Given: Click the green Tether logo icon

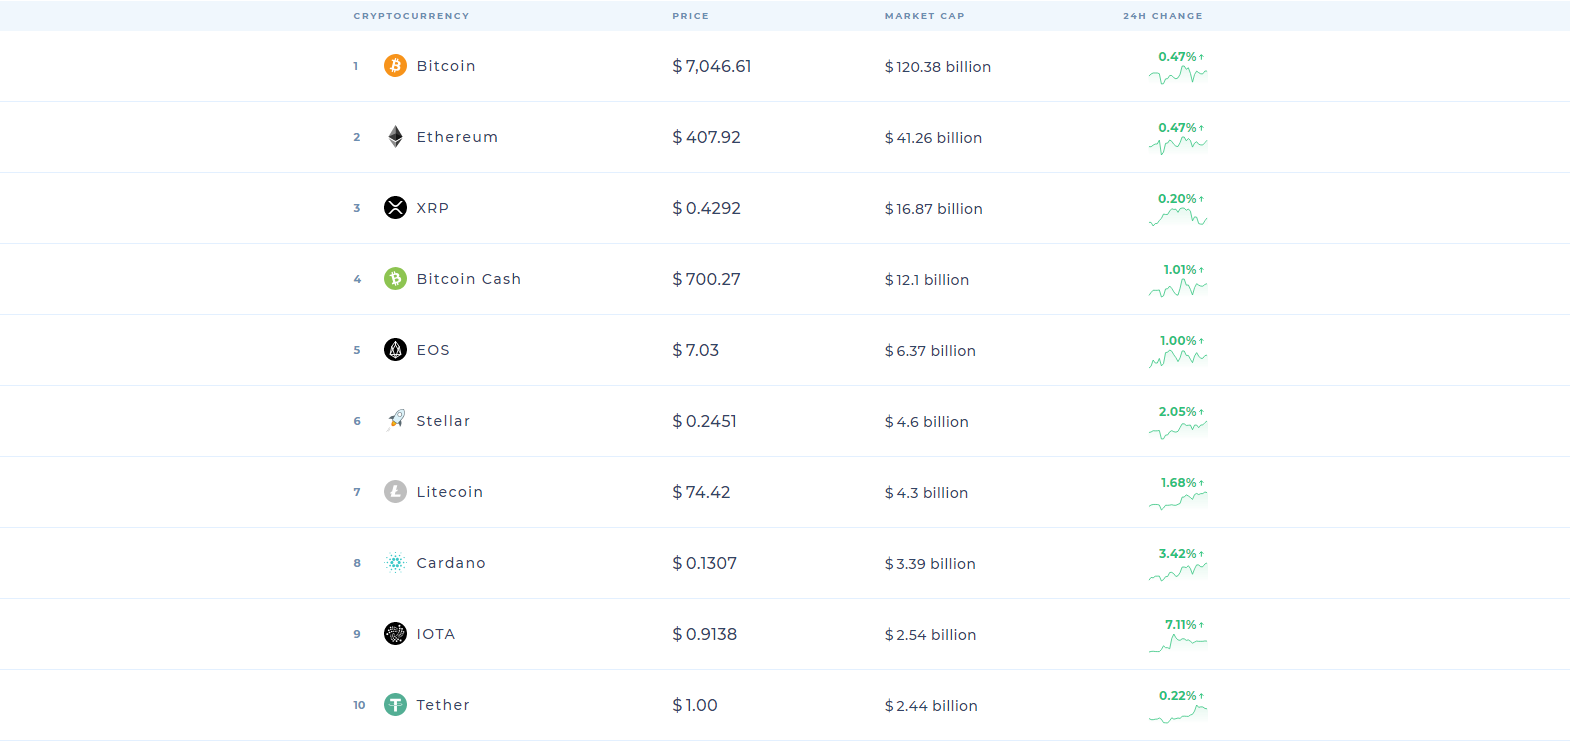Looking at the screenshot, I should point(395,705).
